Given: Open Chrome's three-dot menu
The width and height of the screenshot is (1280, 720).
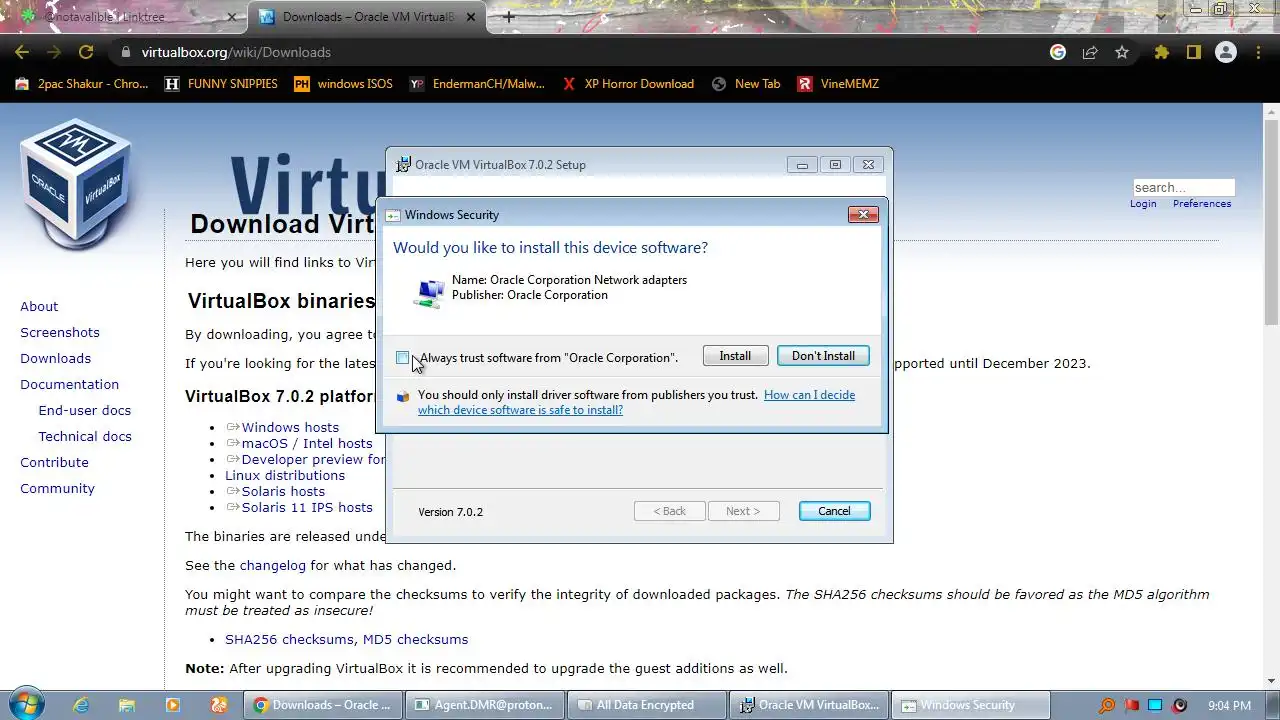Looking at the screenshot, I should coord(1257,52).
